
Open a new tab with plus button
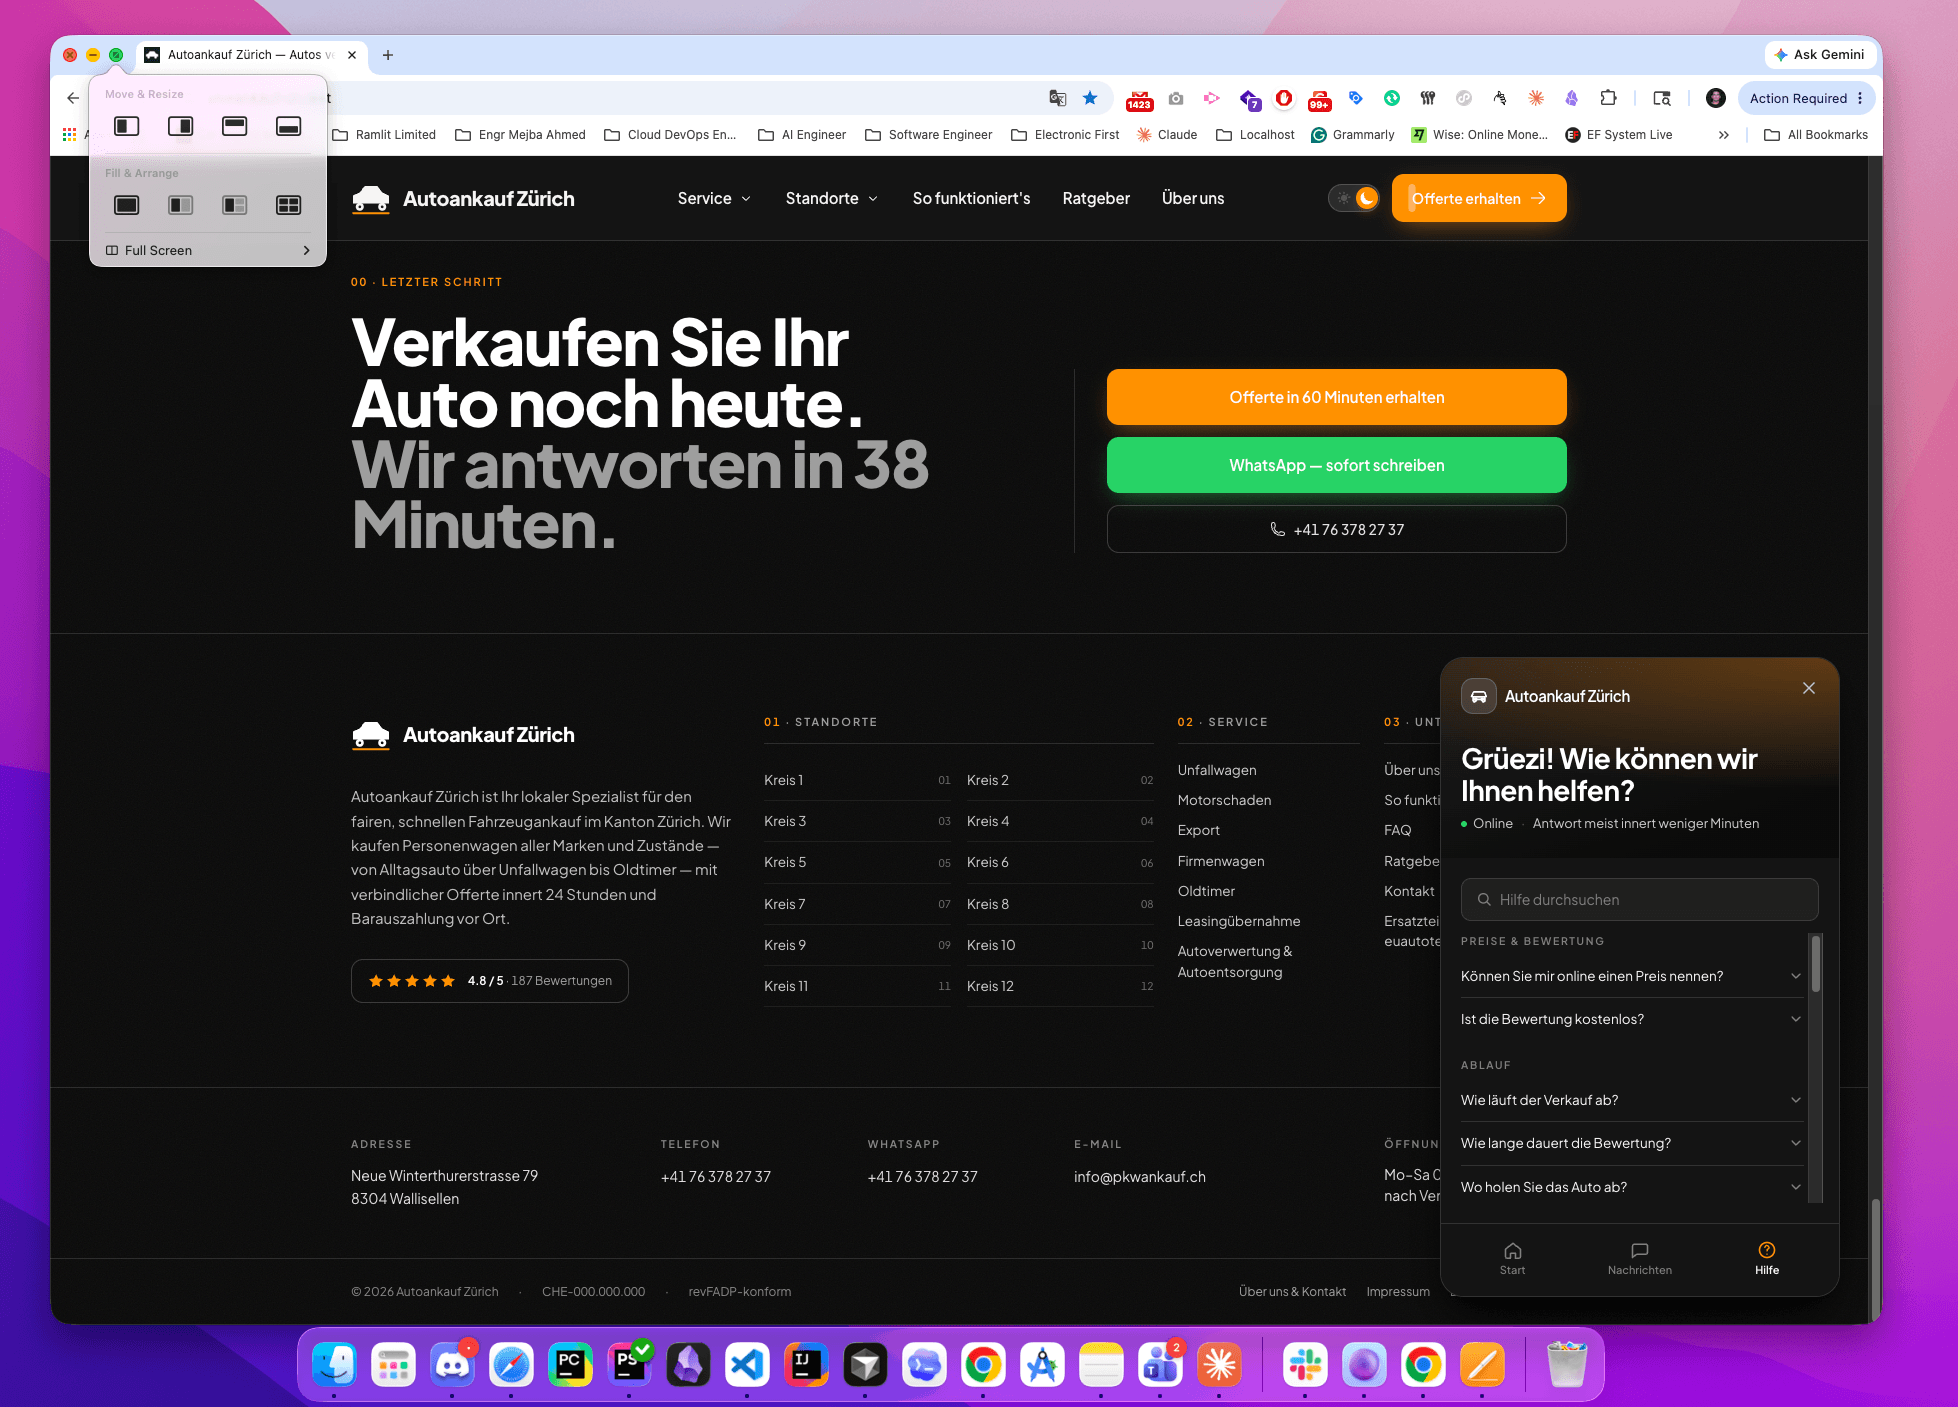point(388,55)
